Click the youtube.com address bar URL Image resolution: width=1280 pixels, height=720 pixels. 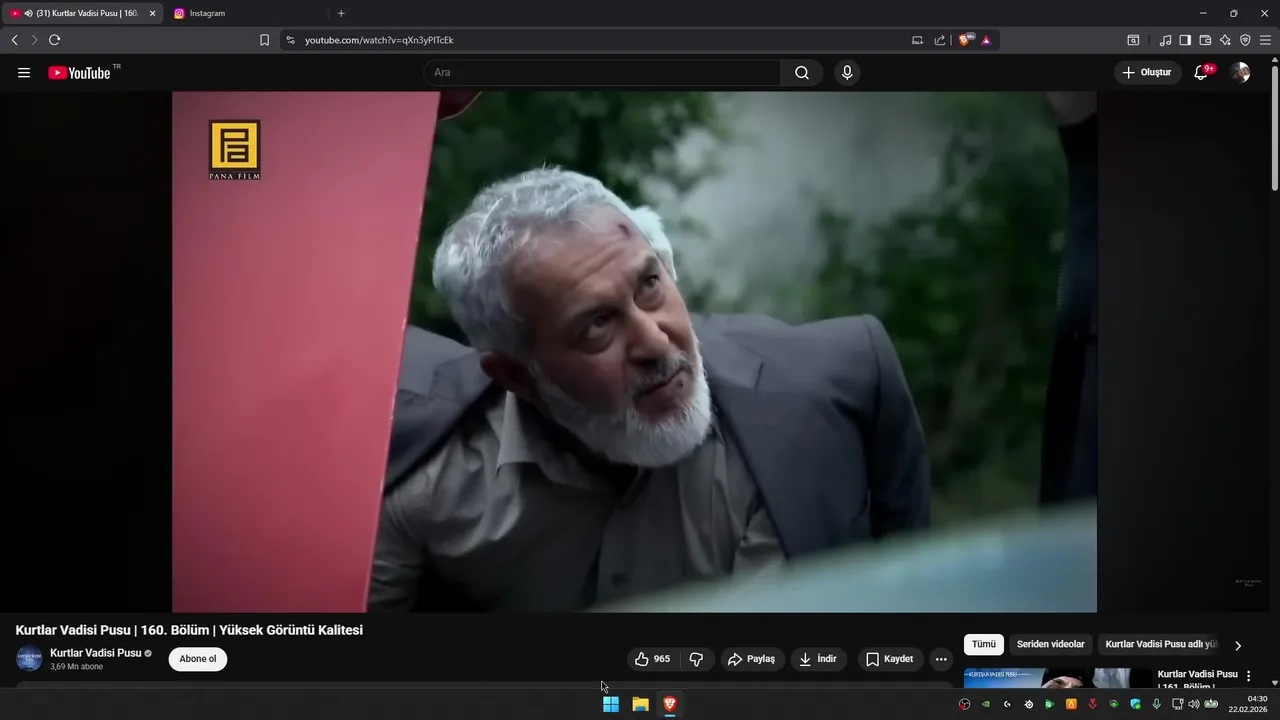point(379,40)
